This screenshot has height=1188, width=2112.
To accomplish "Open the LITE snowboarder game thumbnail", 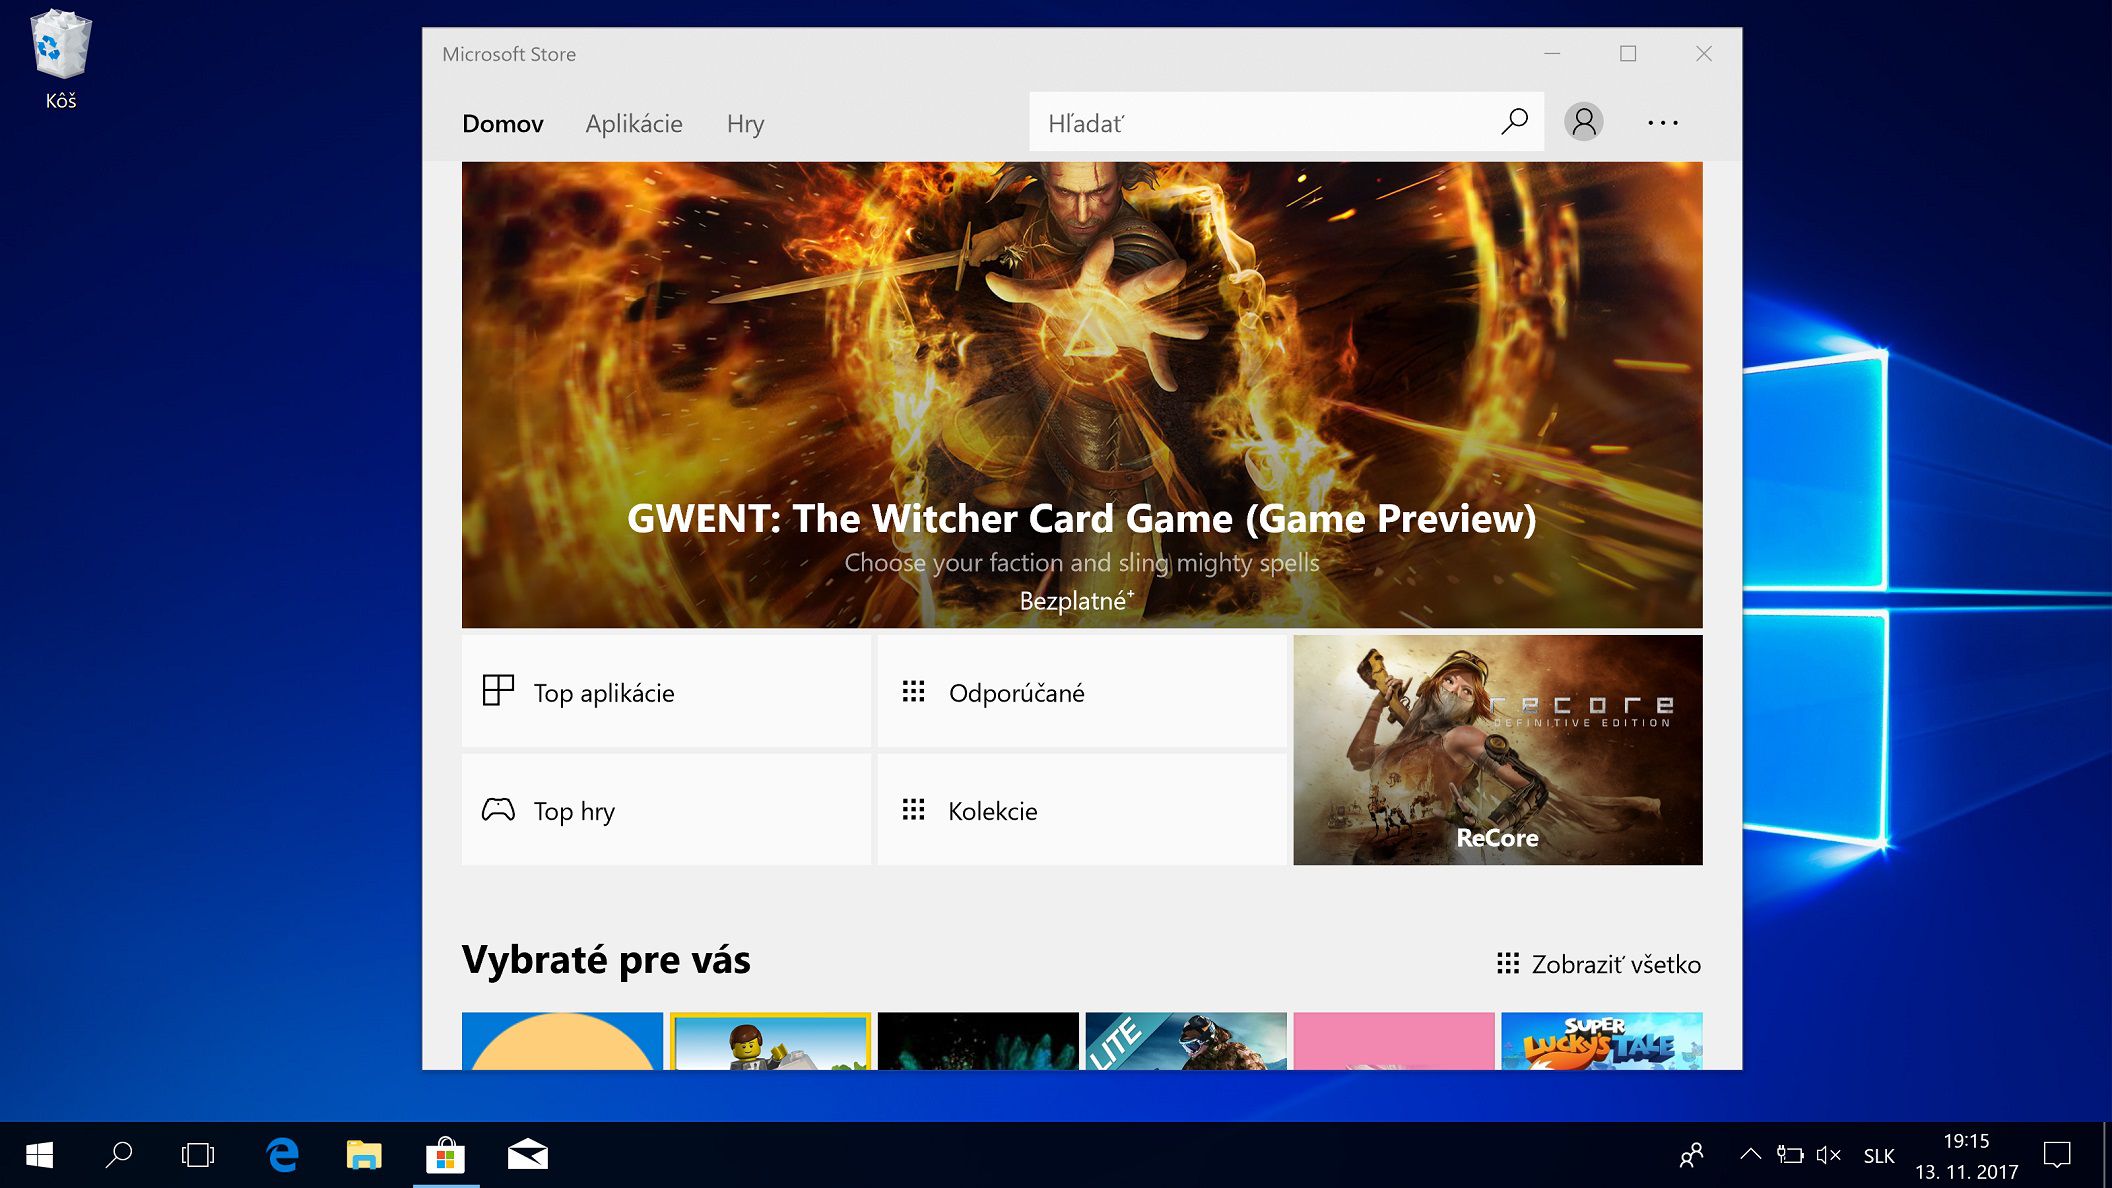I will click(1186, 1041).
